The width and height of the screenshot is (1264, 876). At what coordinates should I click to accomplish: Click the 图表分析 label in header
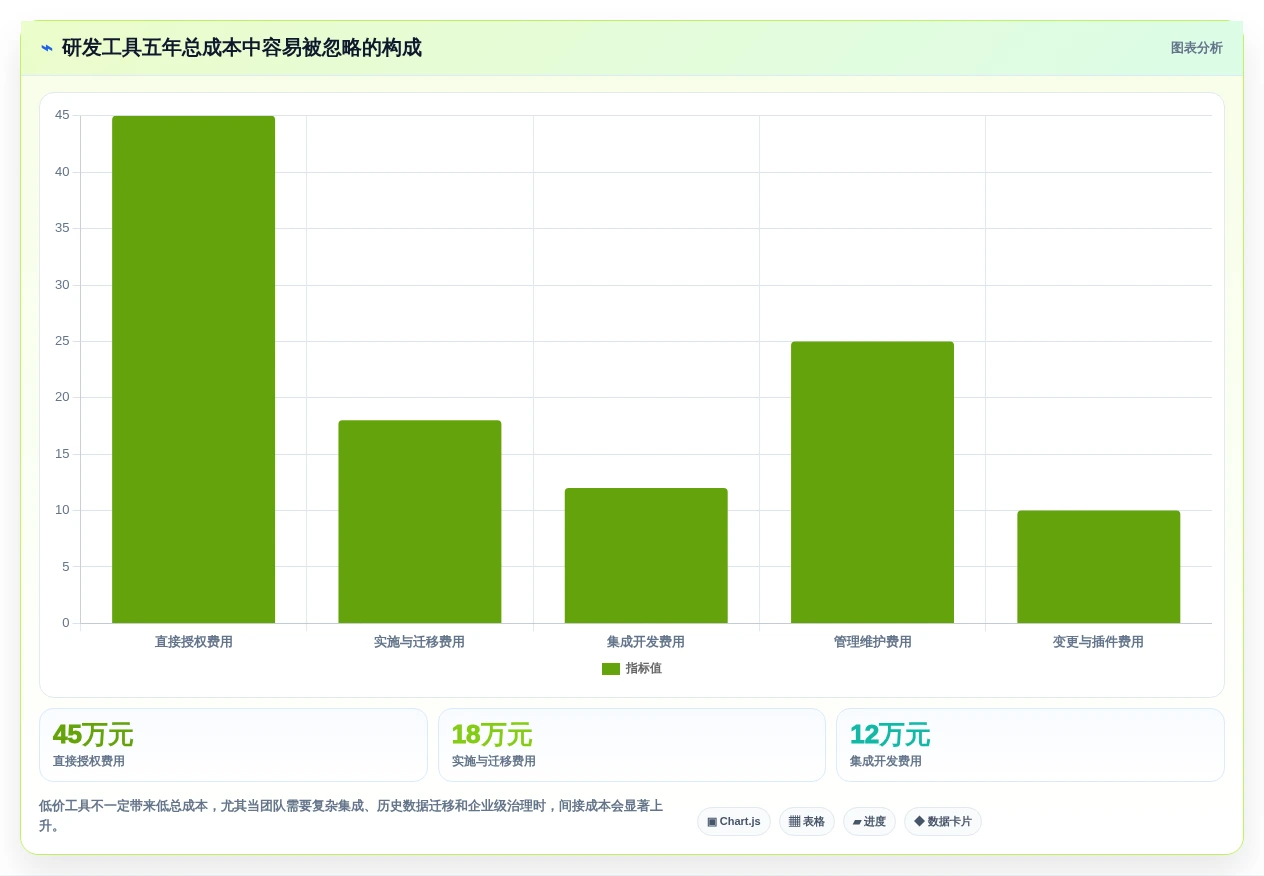[1196, 48]
